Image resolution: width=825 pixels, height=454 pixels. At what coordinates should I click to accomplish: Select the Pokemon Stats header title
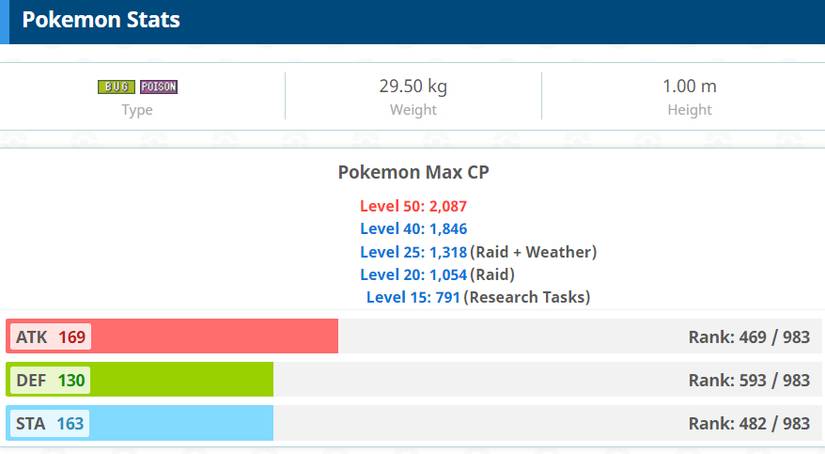tap(101, 19)
